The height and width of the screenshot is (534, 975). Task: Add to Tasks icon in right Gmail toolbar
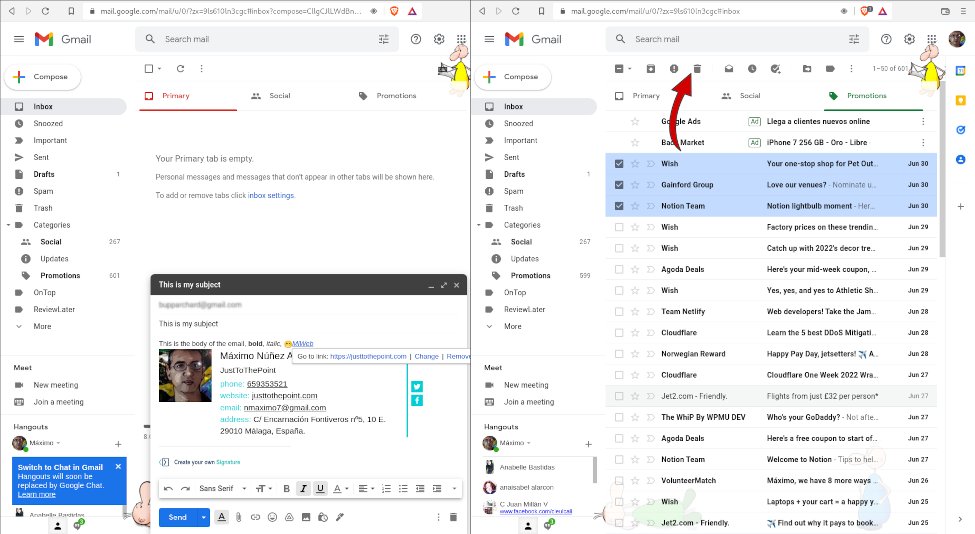(775, 68)
